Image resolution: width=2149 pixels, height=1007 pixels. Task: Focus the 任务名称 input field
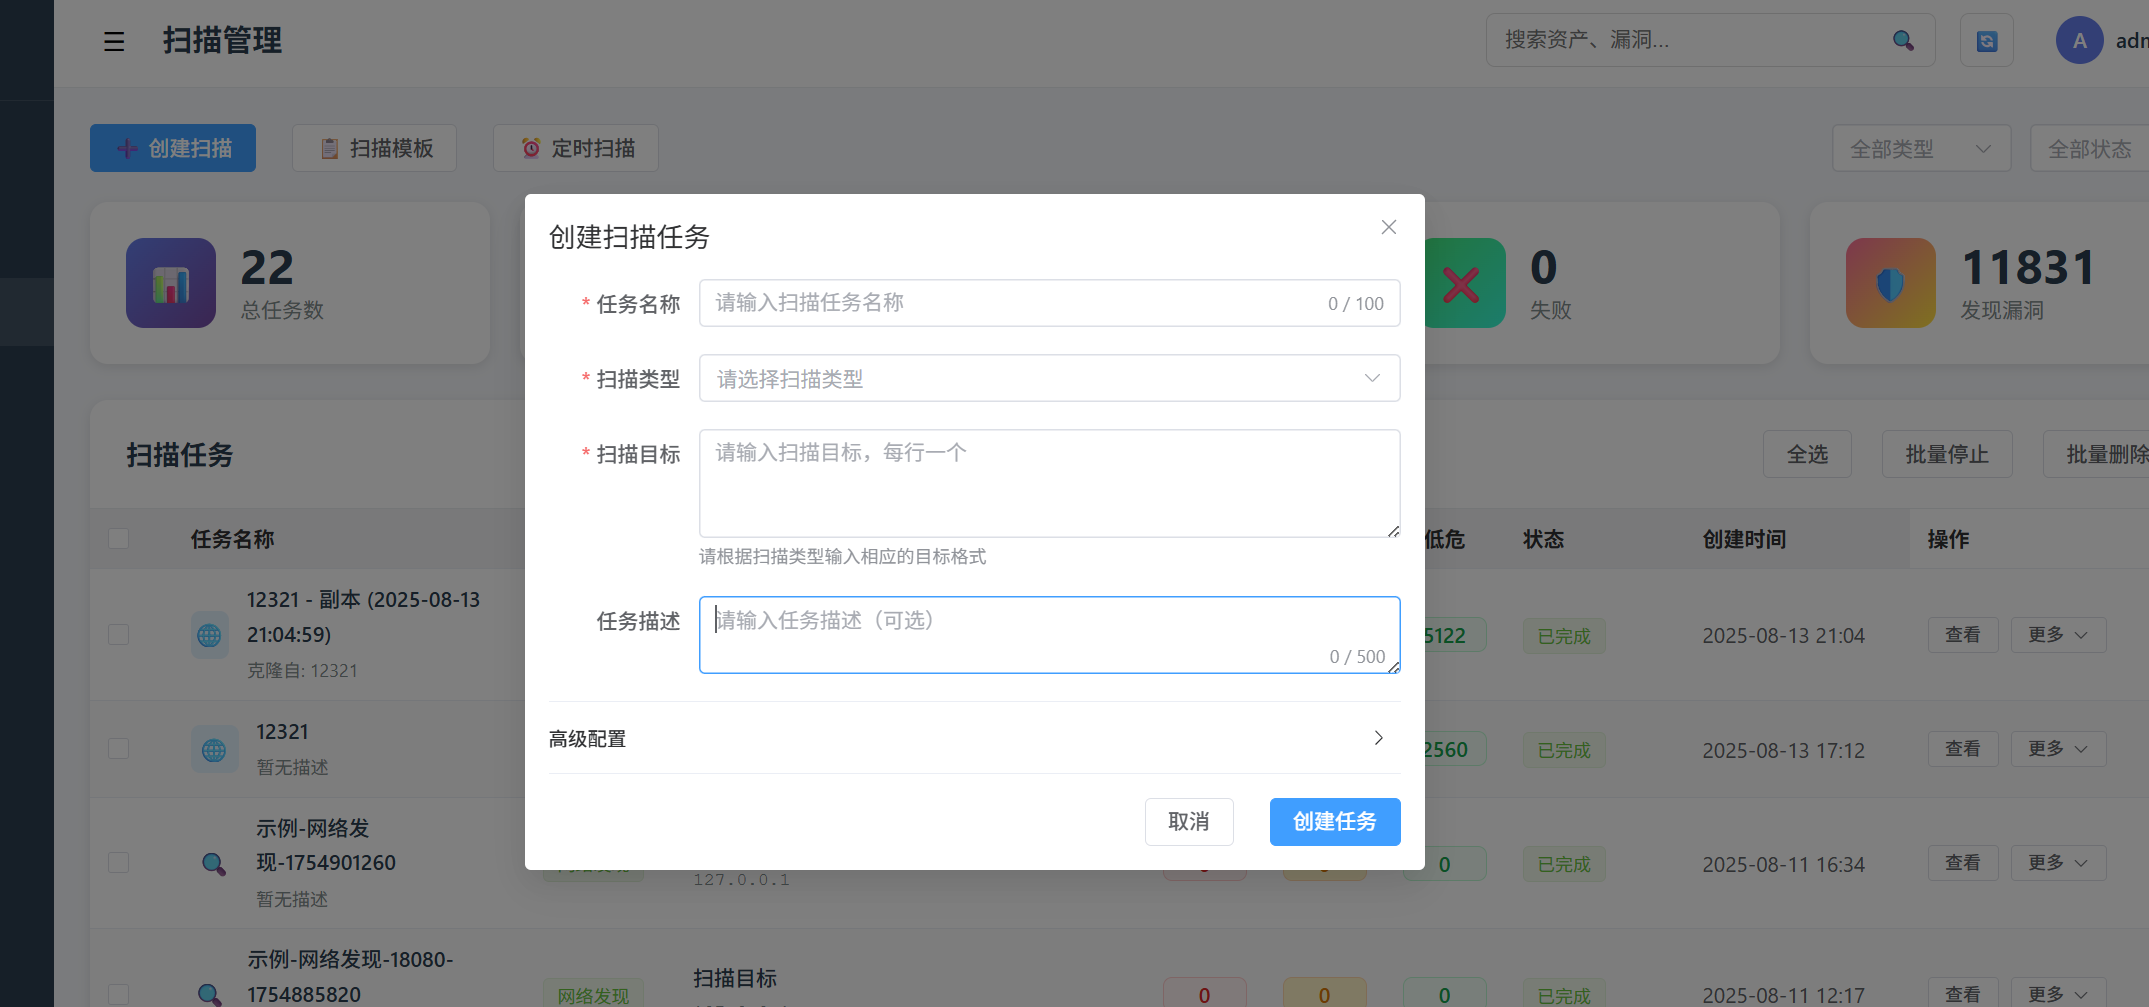1010,303
